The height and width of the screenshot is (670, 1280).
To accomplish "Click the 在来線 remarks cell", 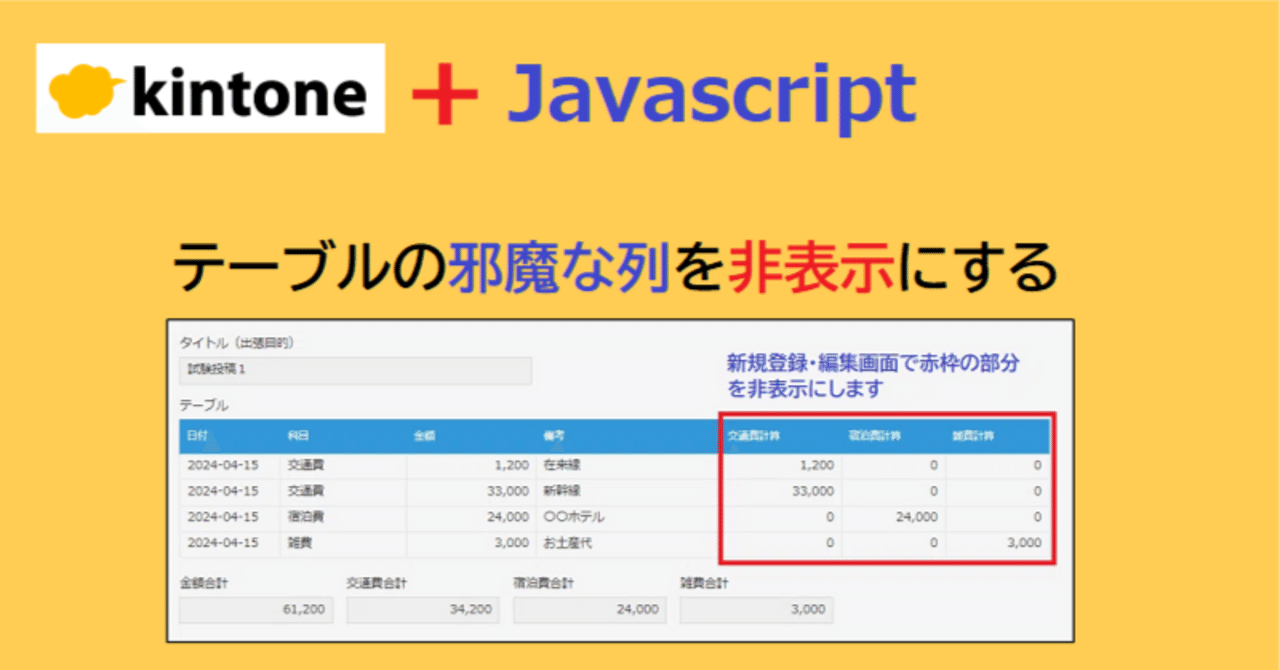I will click(562, 465).
